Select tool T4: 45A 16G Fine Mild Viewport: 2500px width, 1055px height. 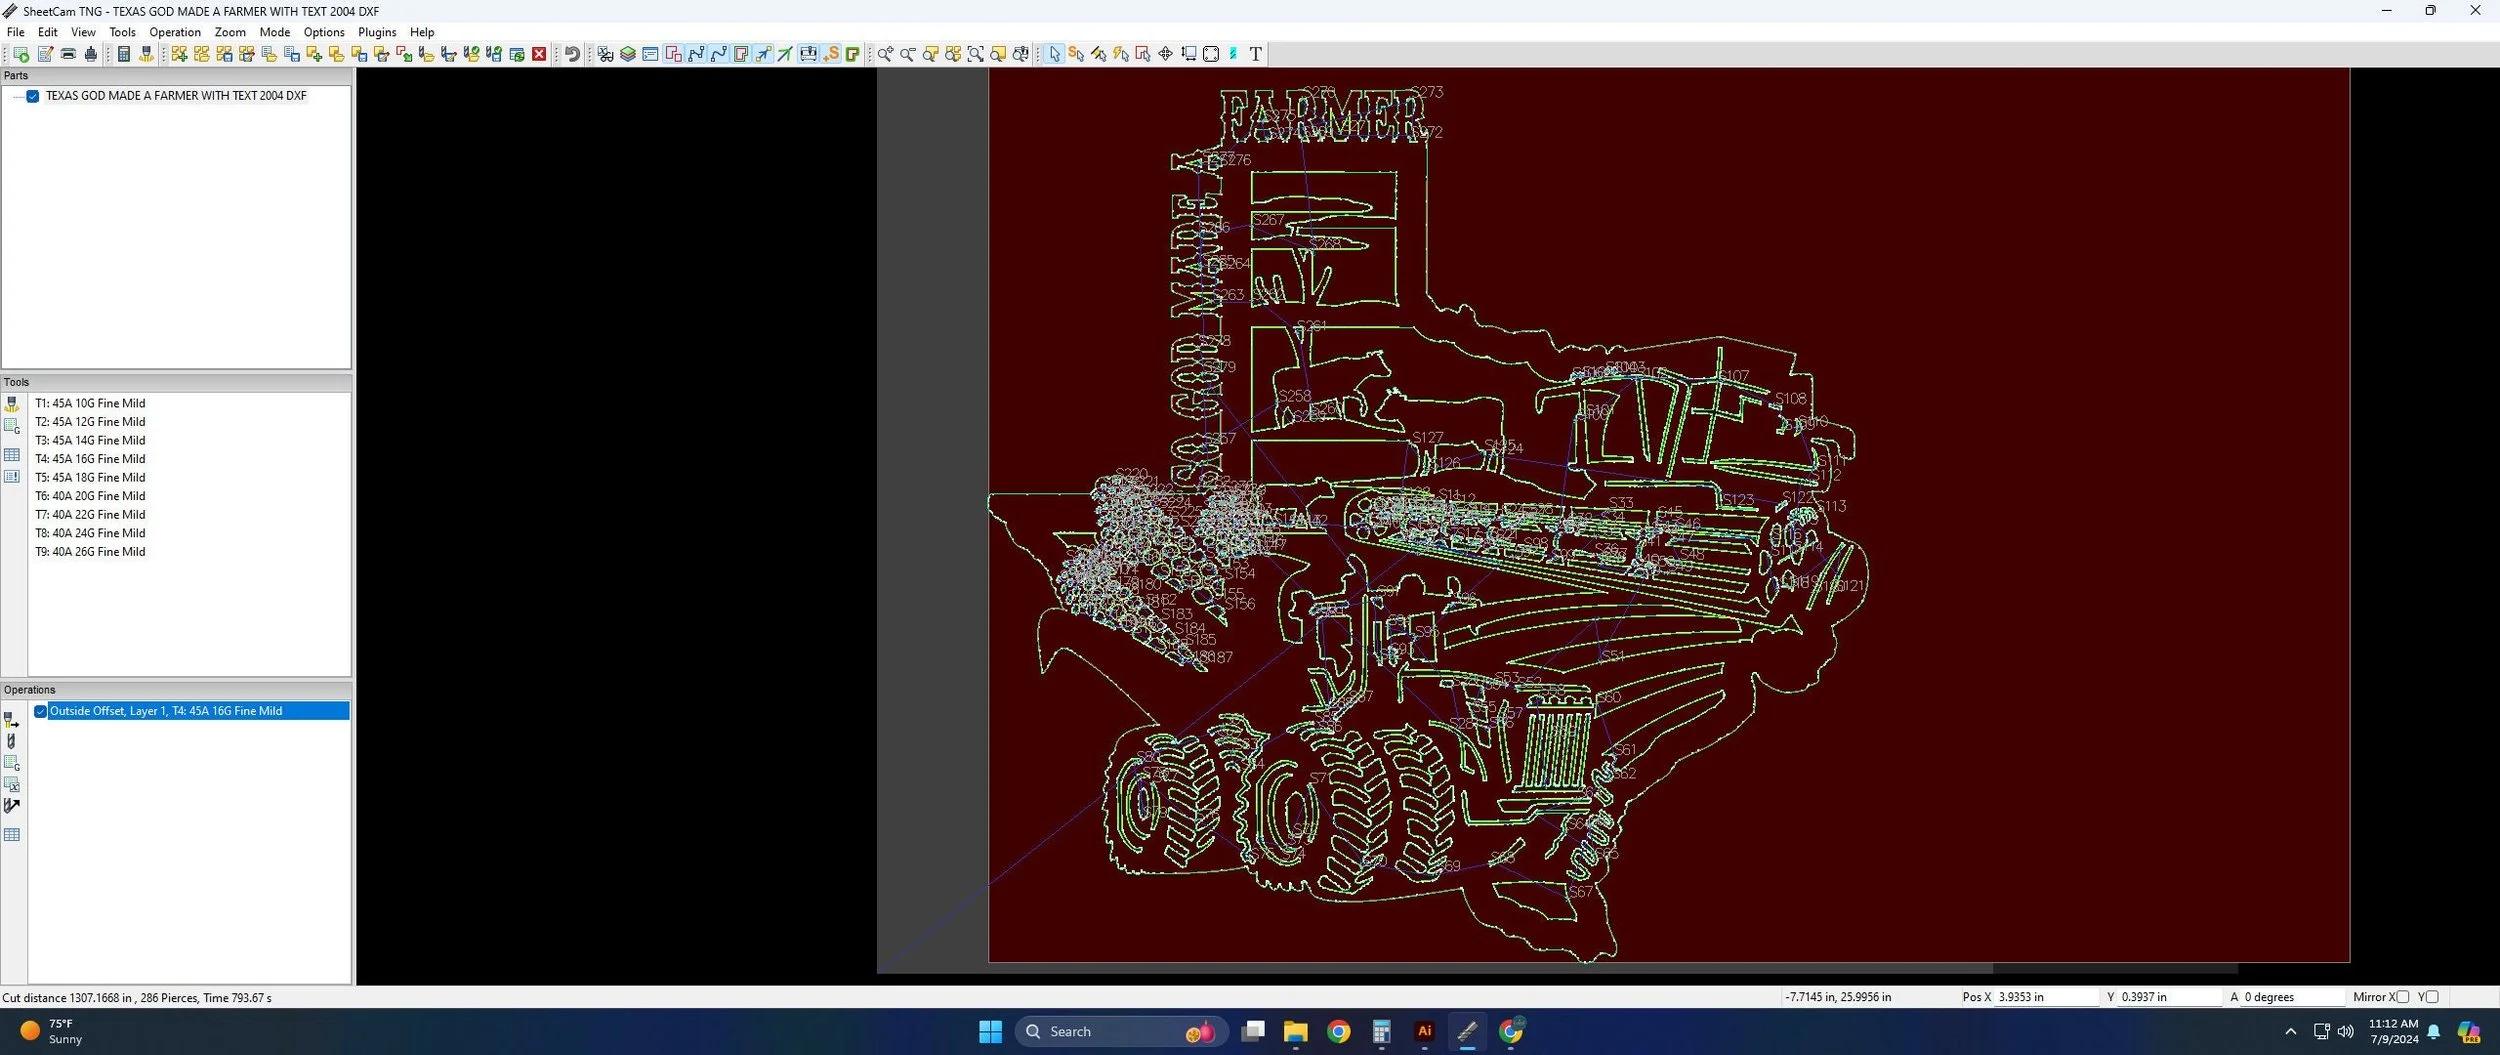[90, 459]
